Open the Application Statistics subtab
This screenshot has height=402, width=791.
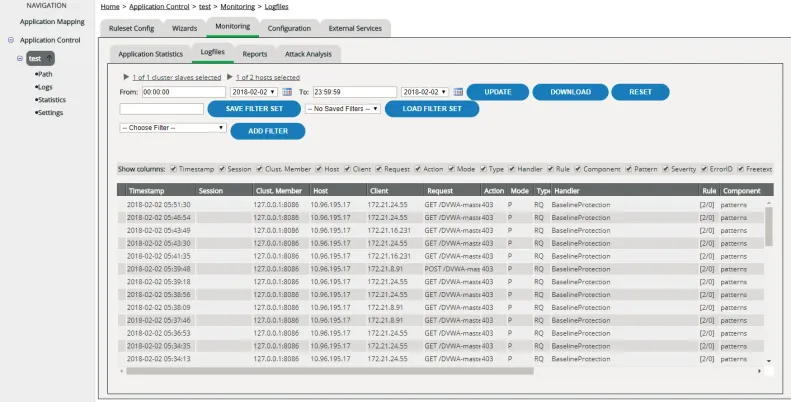[150, 54]
